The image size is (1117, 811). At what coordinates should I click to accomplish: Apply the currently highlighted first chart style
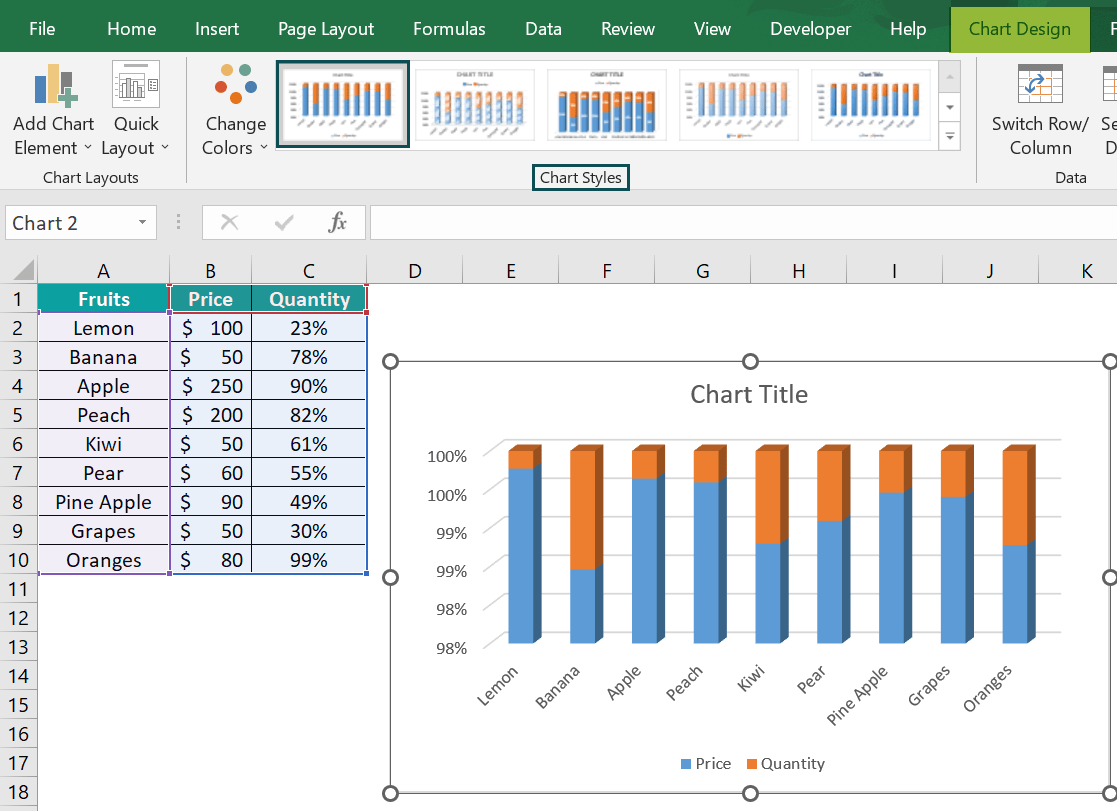[342, 103]
